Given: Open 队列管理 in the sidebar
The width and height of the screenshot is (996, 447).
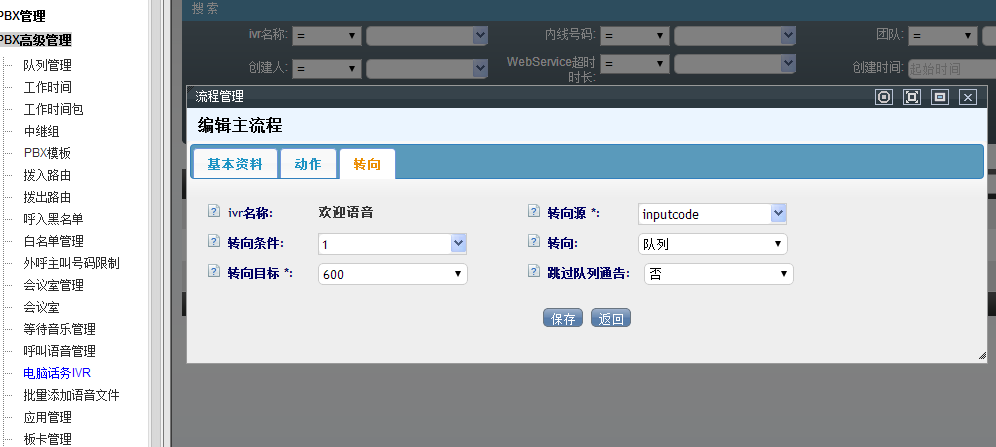Looking at the screenshot, I should pos(47,65).
